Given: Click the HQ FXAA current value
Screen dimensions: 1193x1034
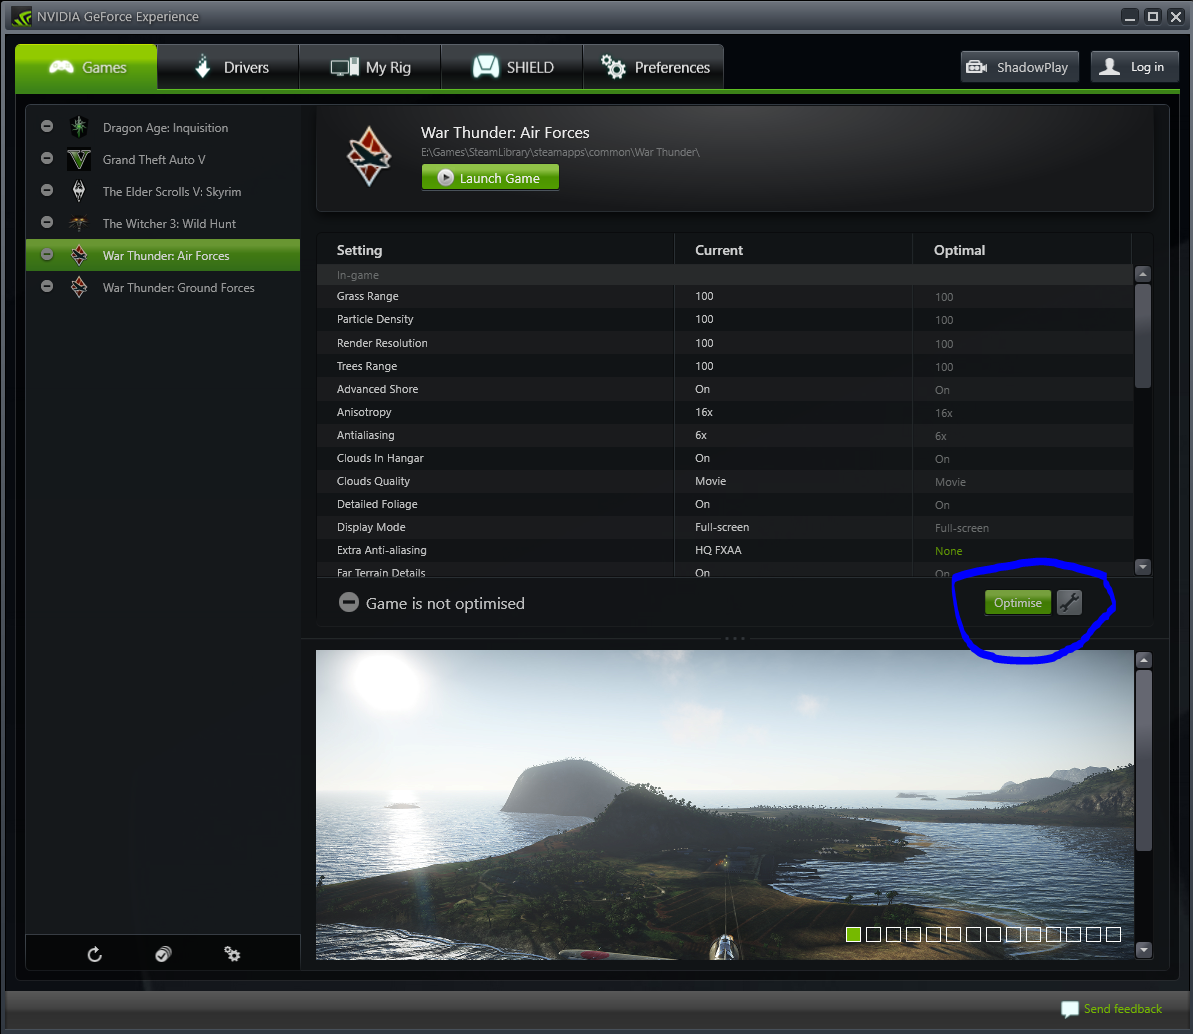Looking at the screenshot, I should tap(717, 549).
